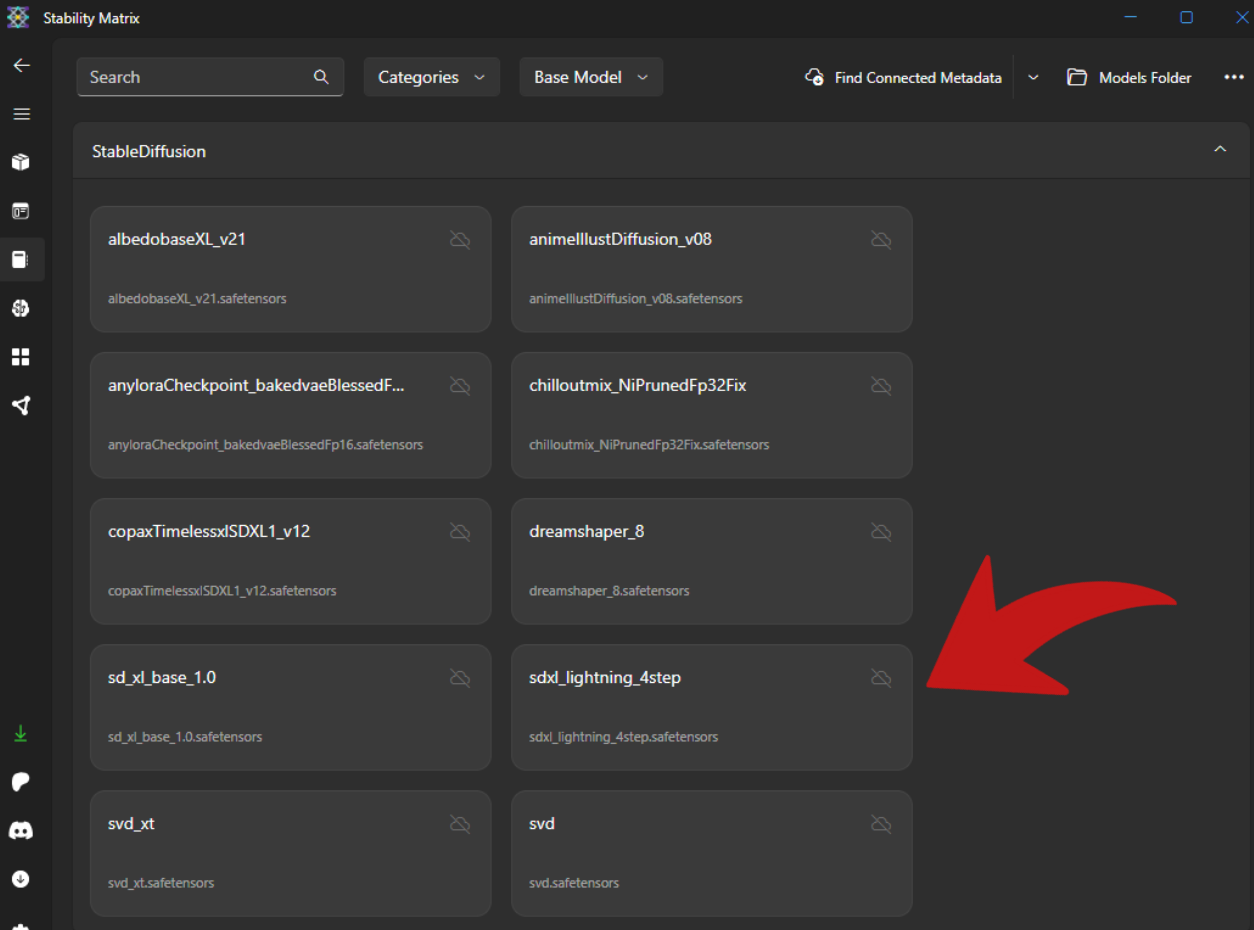Click svd_xt.safetensors file name
Screen dimensions: 1254x930
click(x=161, y=882)
